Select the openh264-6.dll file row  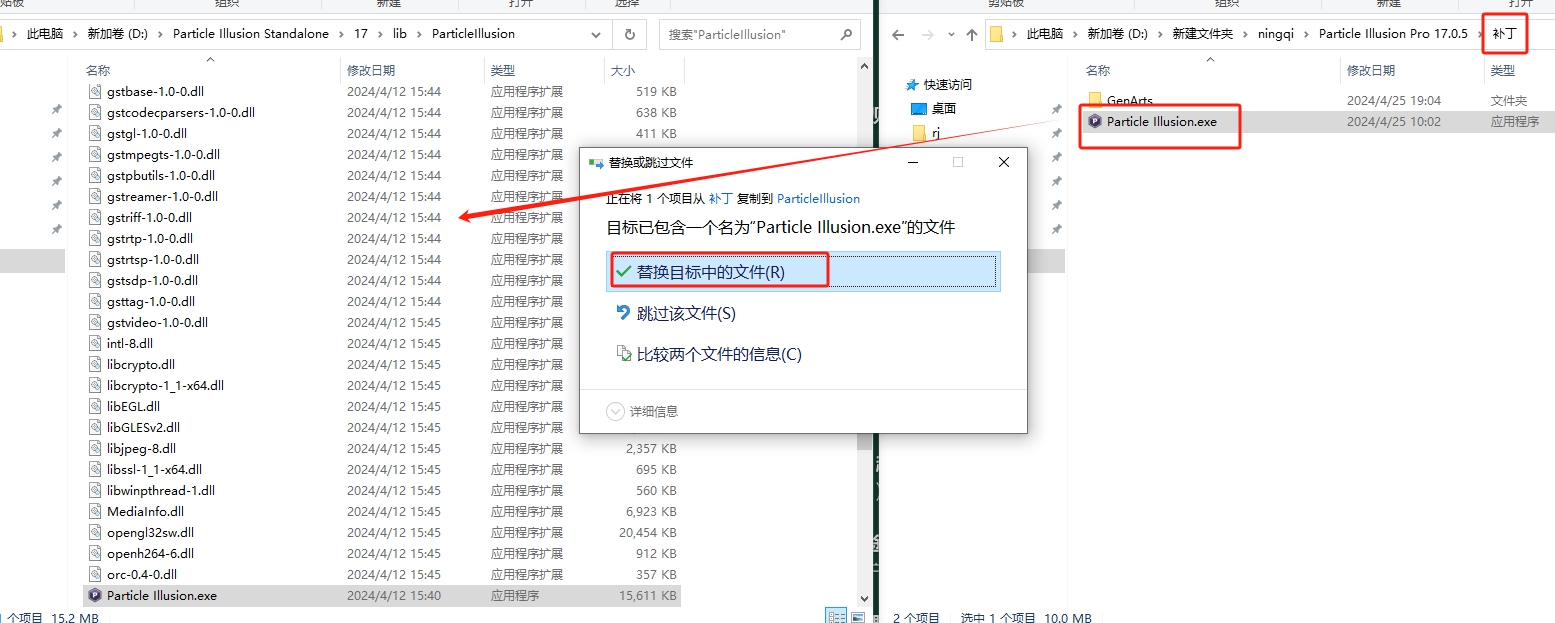click(x=381, y=553)
